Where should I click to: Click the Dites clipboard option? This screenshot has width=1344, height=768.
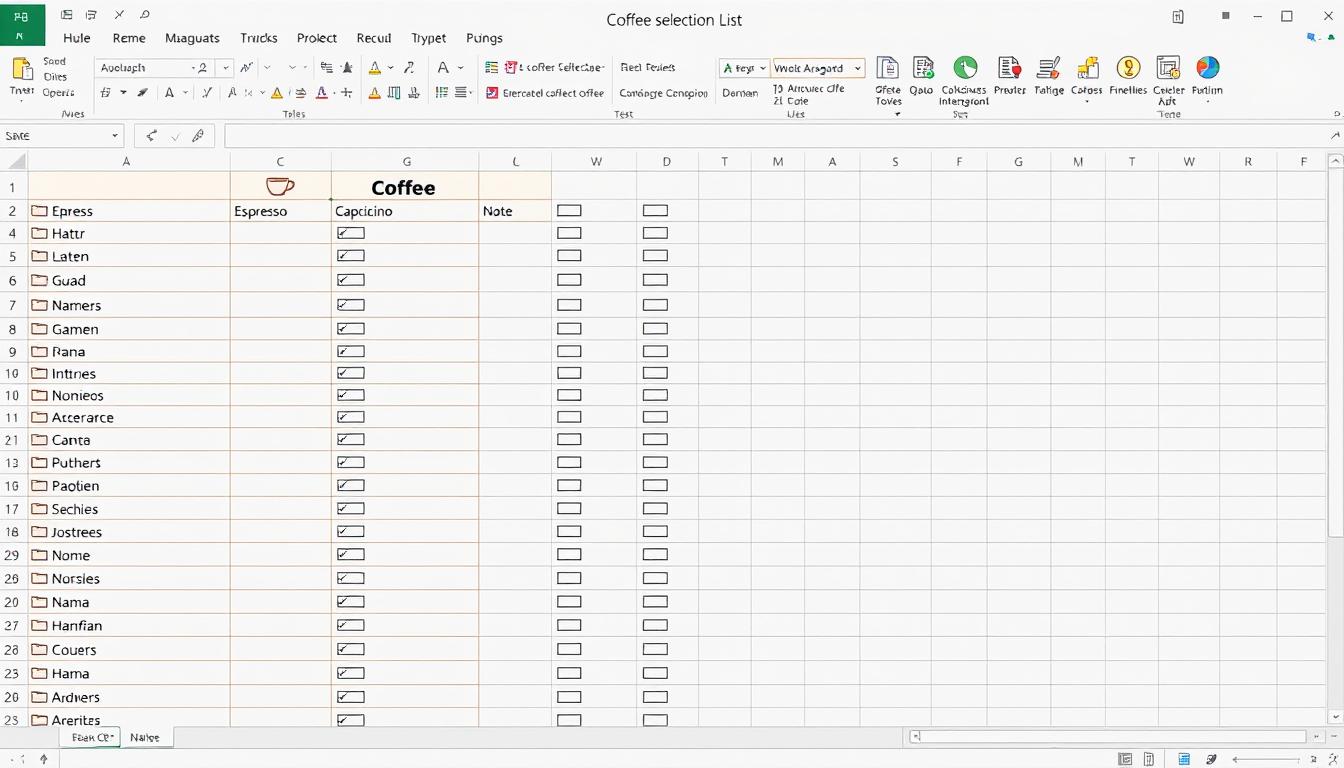pyautogui.click(x=55, y=77)
